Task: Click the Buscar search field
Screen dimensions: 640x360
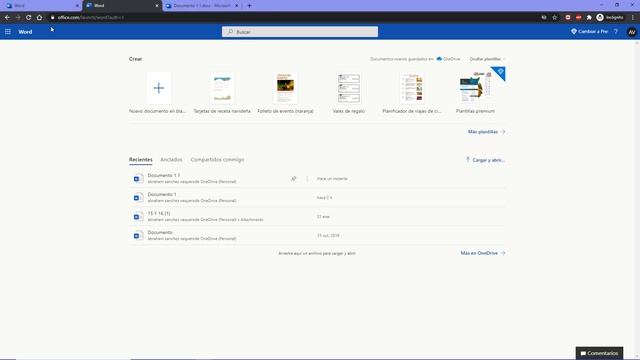Action: tap(300, 31)
